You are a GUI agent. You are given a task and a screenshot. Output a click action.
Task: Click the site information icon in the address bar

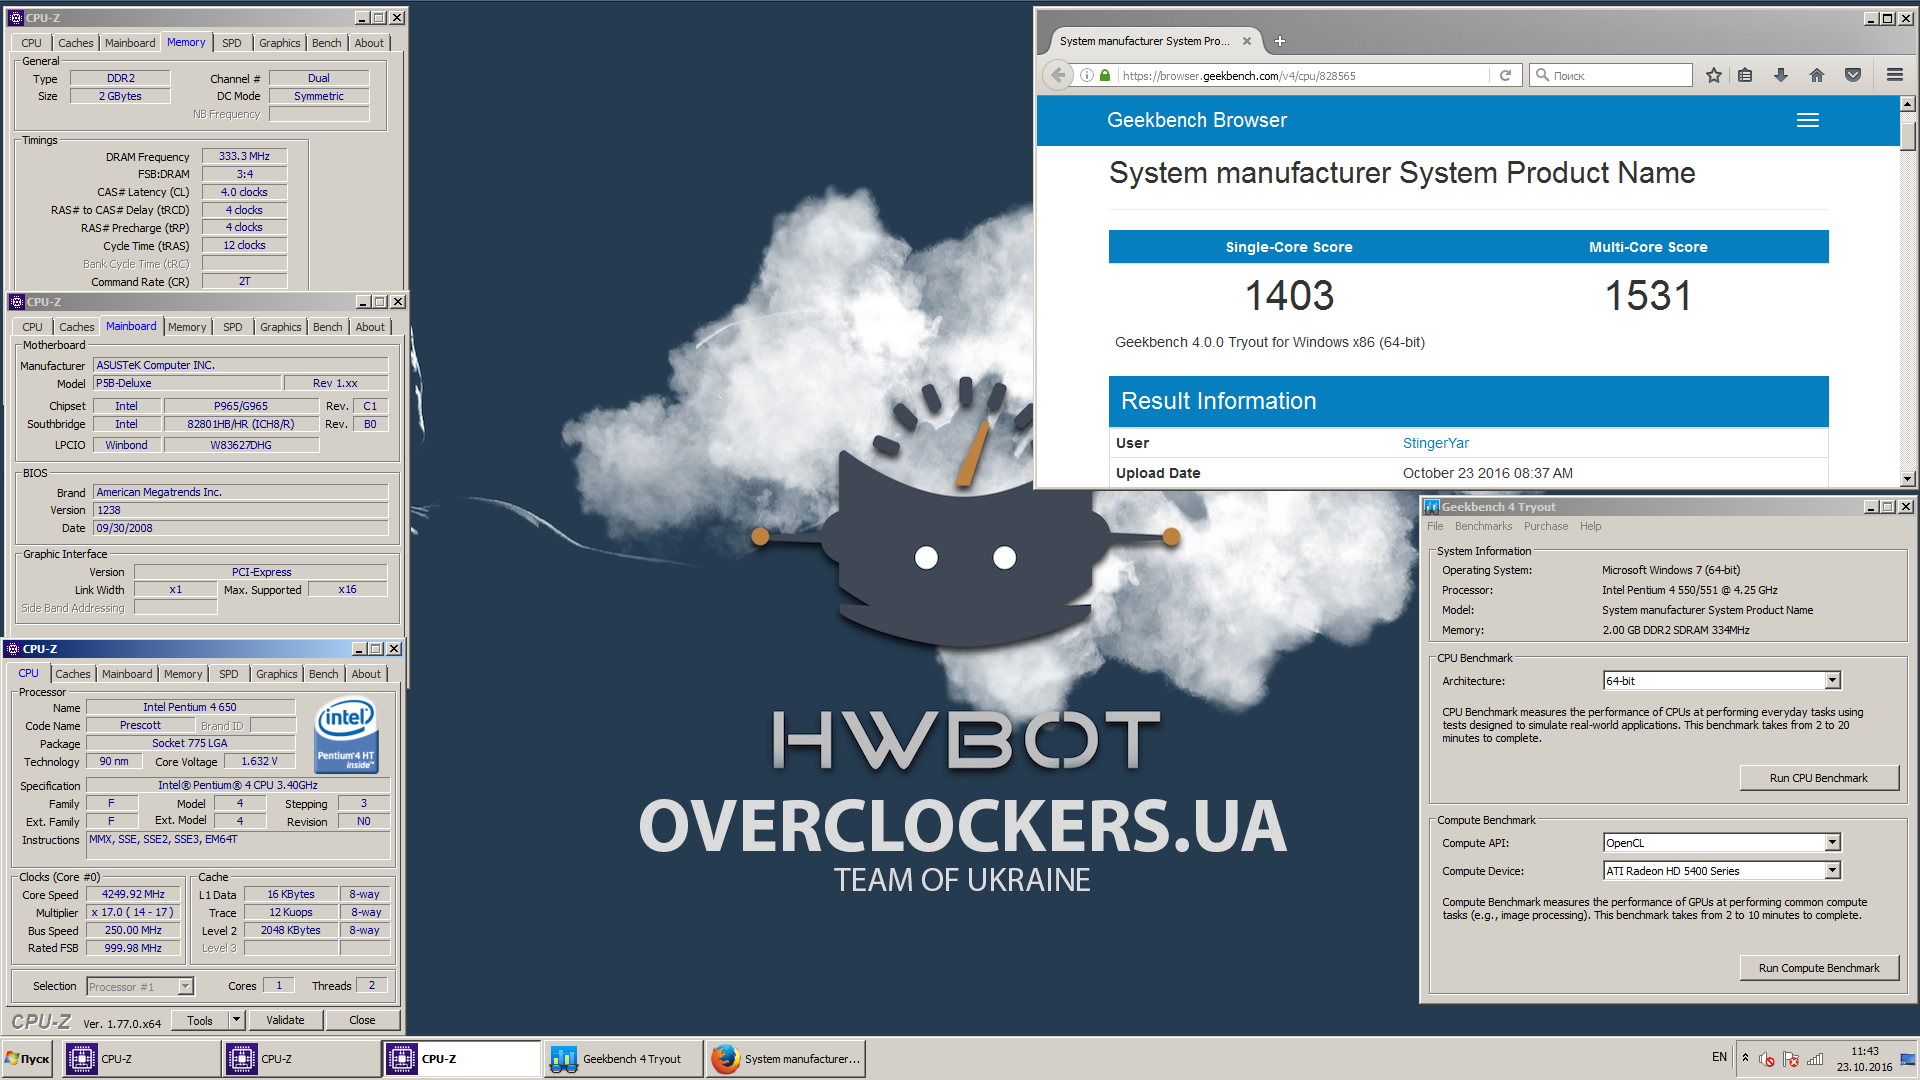coord(1086,75)
